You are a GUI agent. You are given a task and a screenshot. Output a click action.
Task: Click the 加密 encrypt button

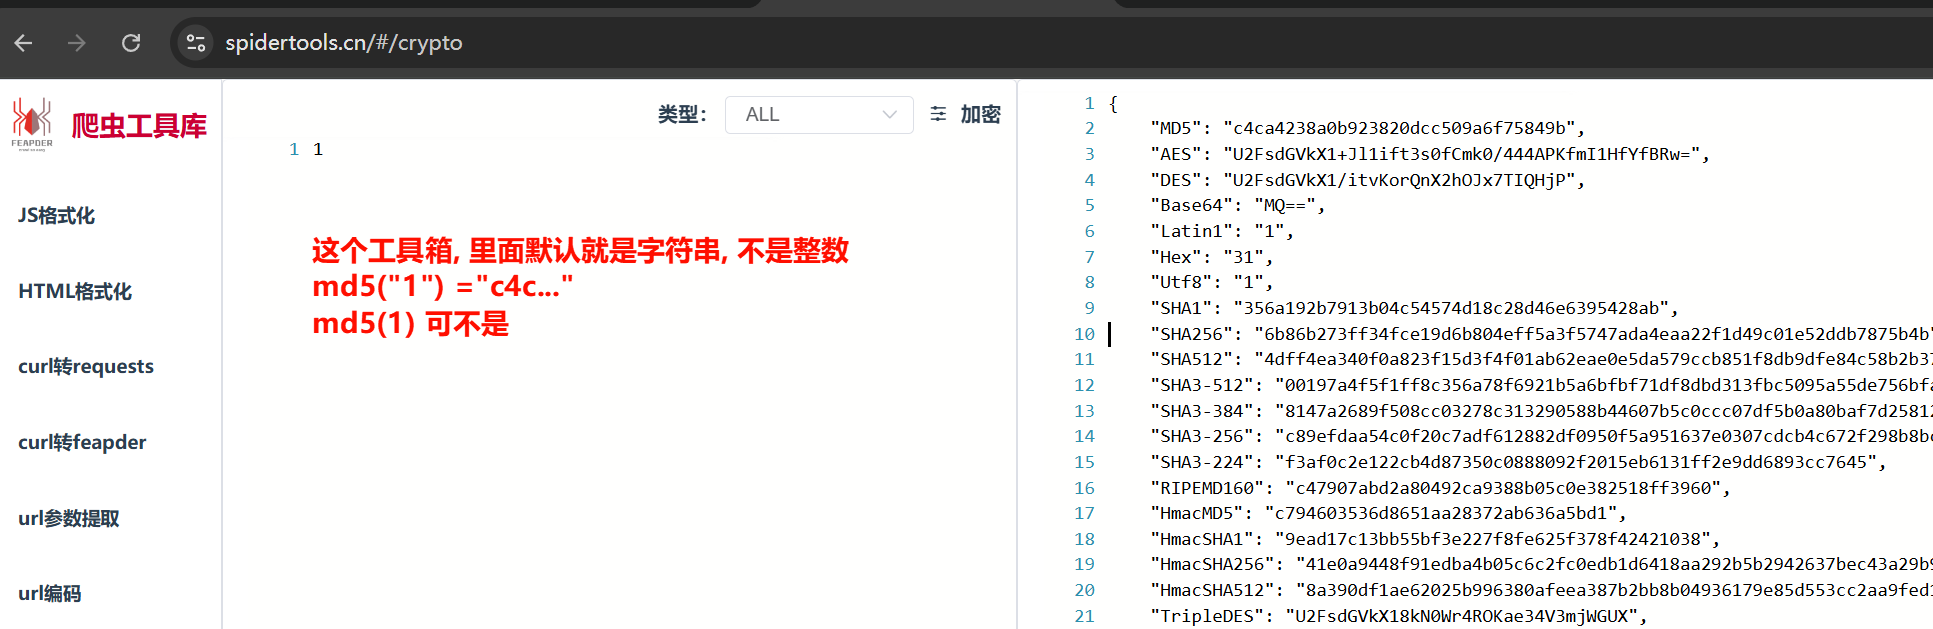tap(980, 115)
